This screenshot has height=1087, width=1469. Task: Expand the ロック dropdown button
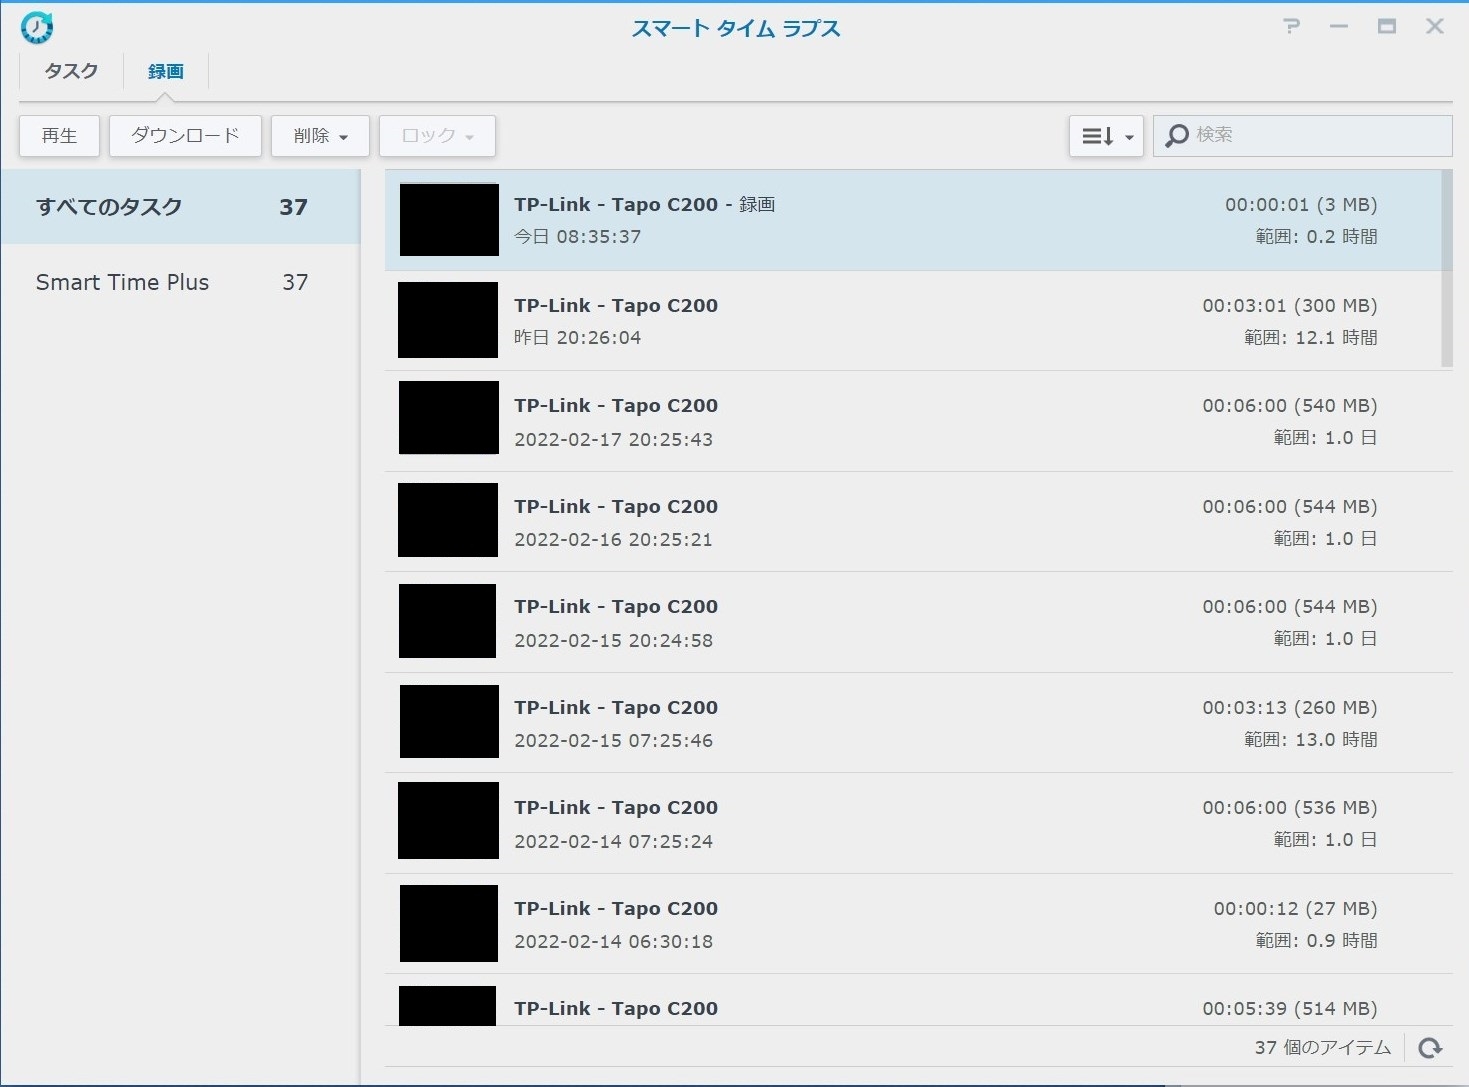click(437, 136)
